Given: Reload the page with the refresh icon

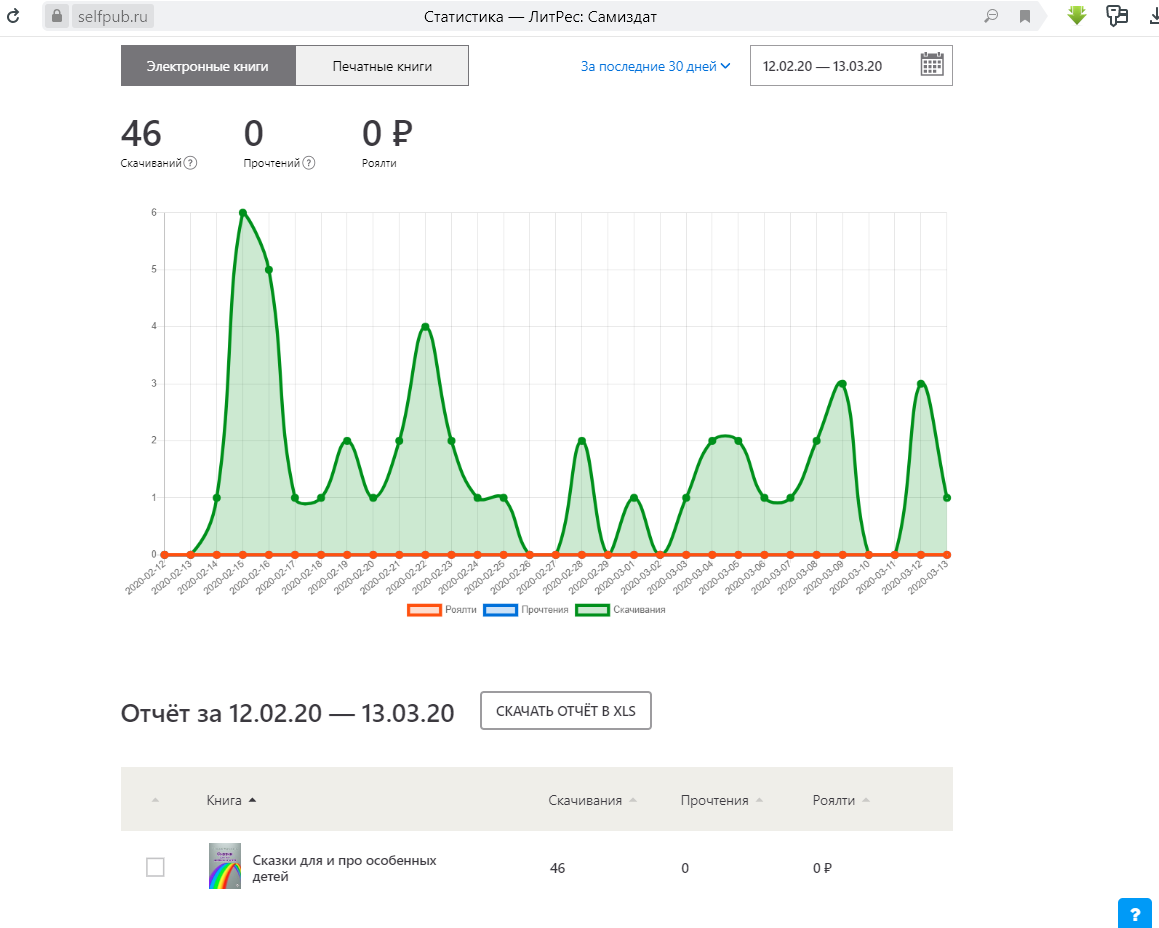Looking at the screenshot, I should point(13,16).
